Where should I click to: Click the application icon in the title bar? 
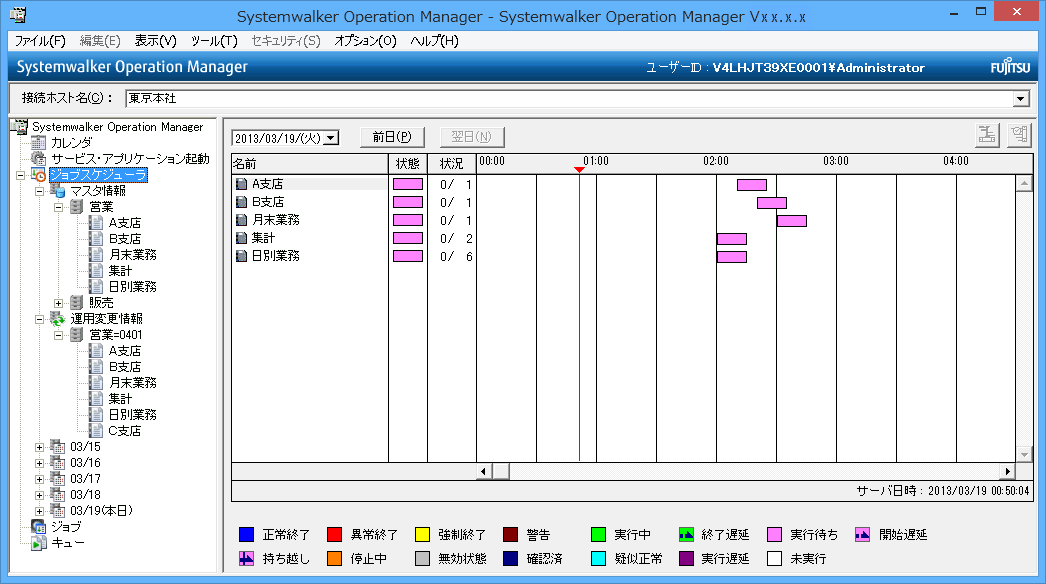pyautogui.click(x=19, y=14)
